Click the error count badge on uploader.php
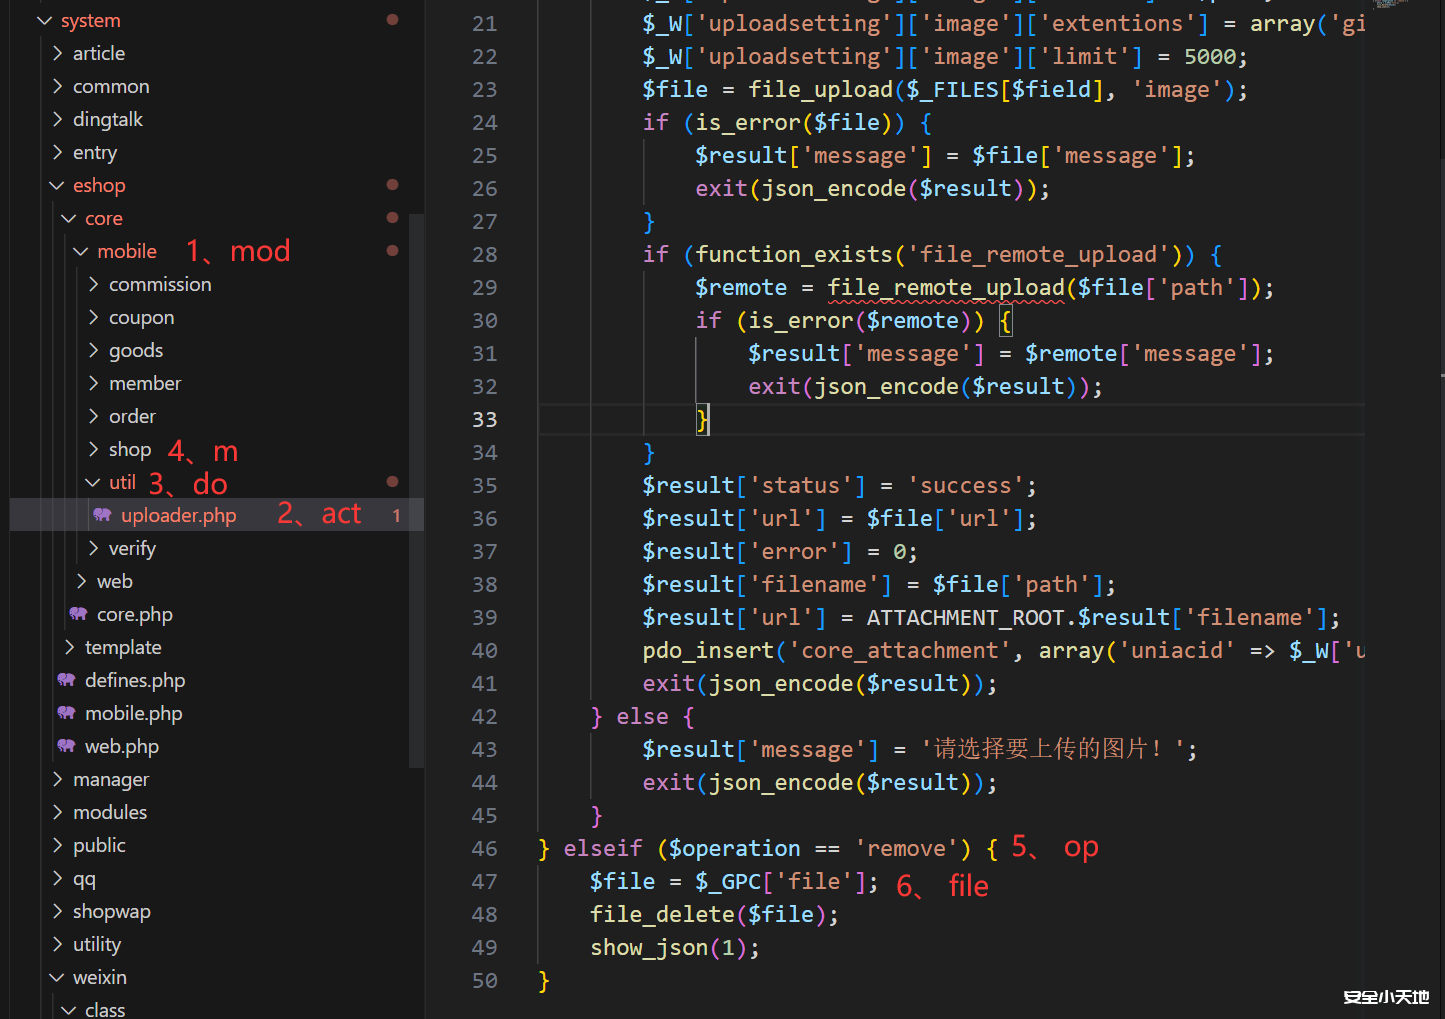The height and width of the screenshot is (1019, 1445). tap(396, 516)
